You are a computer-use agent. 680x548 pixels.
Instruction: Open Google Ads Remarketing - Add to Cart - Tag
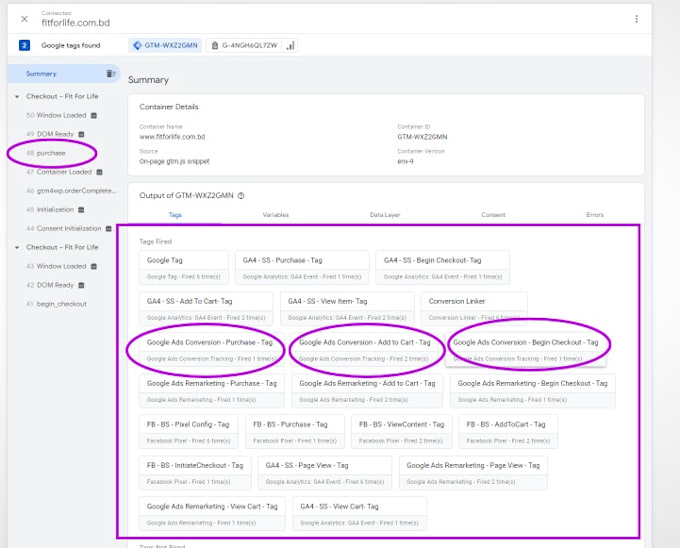367,391
